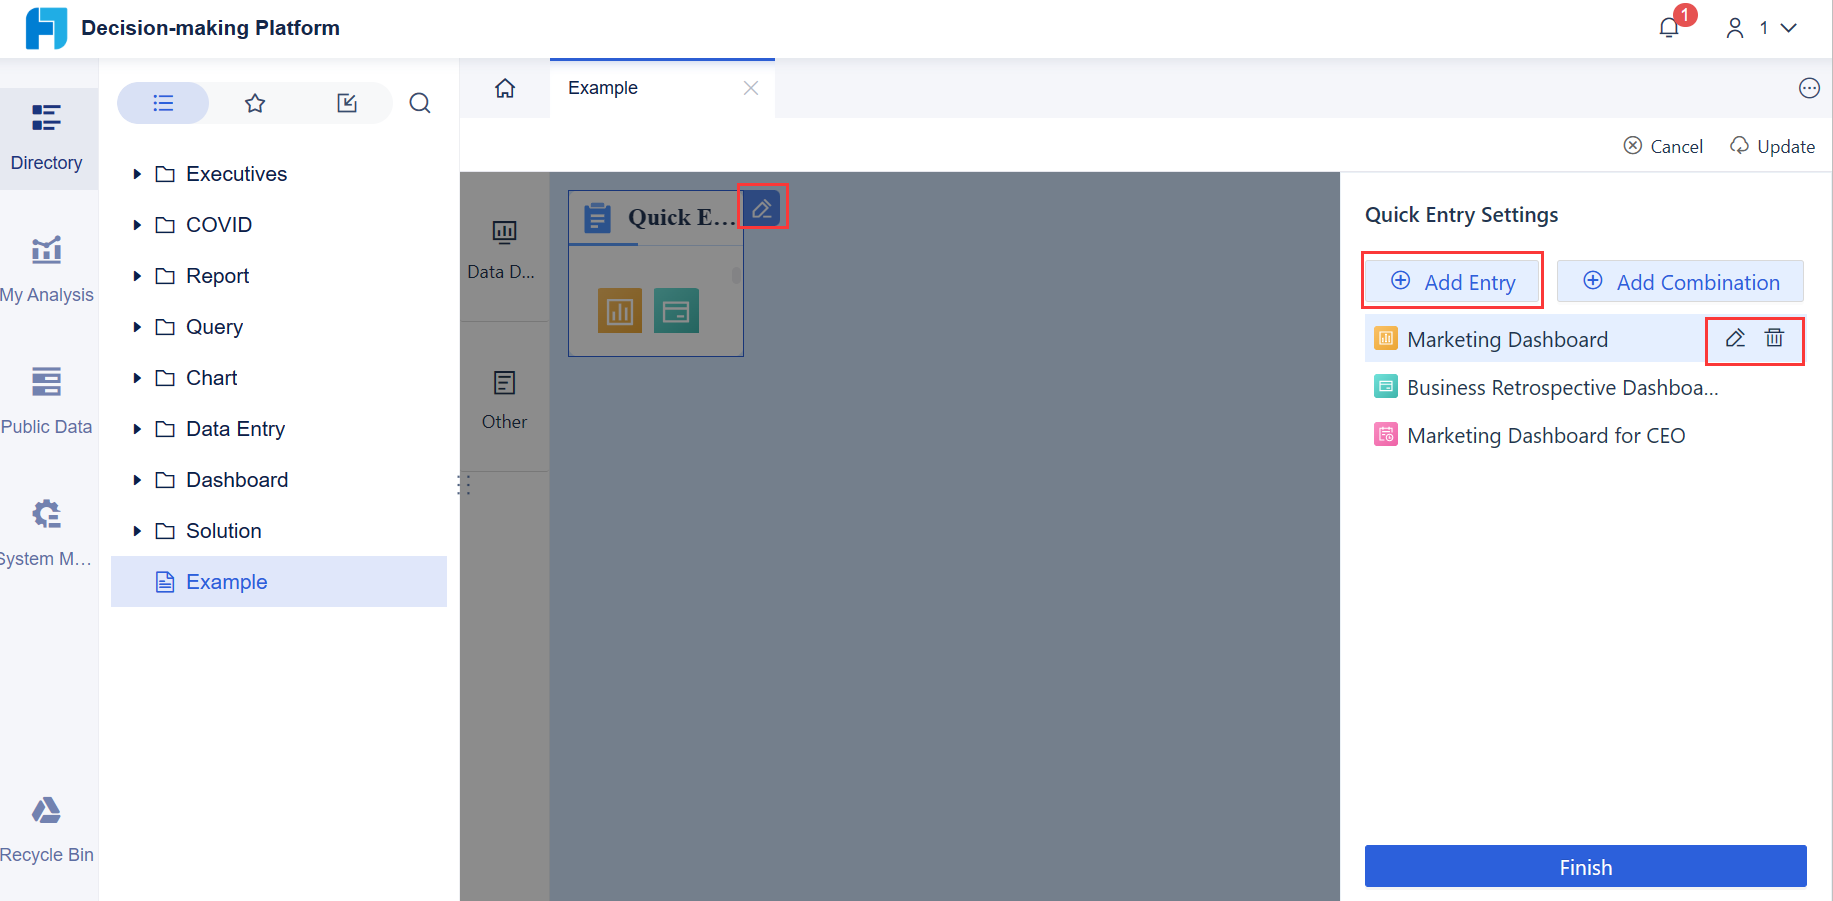This screenshot has width=1833, height=901.
Task: Expand the Executives folder
Action: tap(137, 173)
